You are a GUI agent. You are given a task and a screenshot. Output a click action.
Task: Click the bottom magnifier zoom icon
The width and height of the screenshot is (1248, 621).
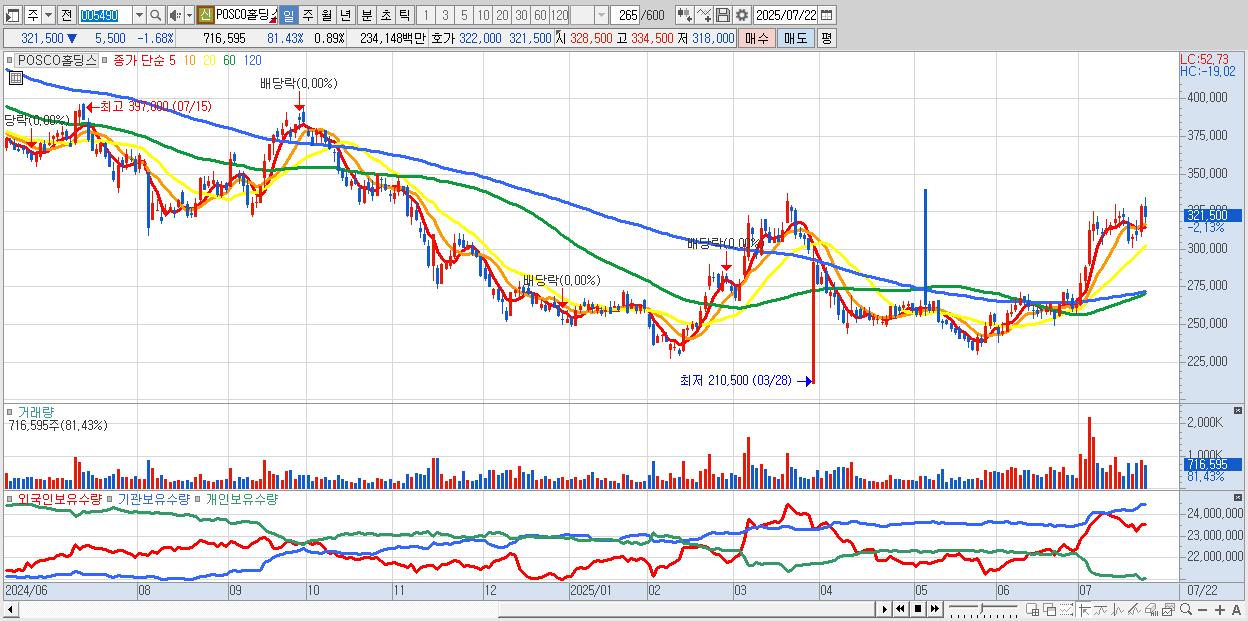1185,610
